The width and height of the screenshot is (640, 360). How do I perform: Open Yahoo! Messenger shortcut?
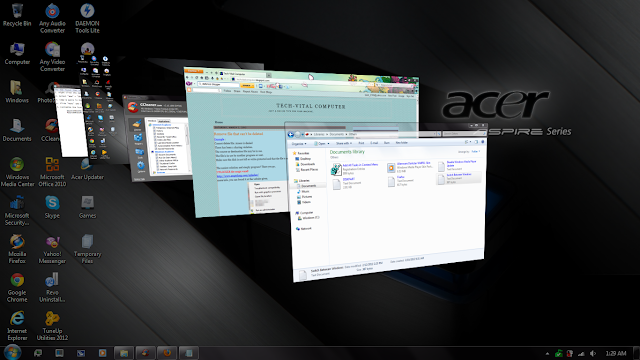(52, 249)
